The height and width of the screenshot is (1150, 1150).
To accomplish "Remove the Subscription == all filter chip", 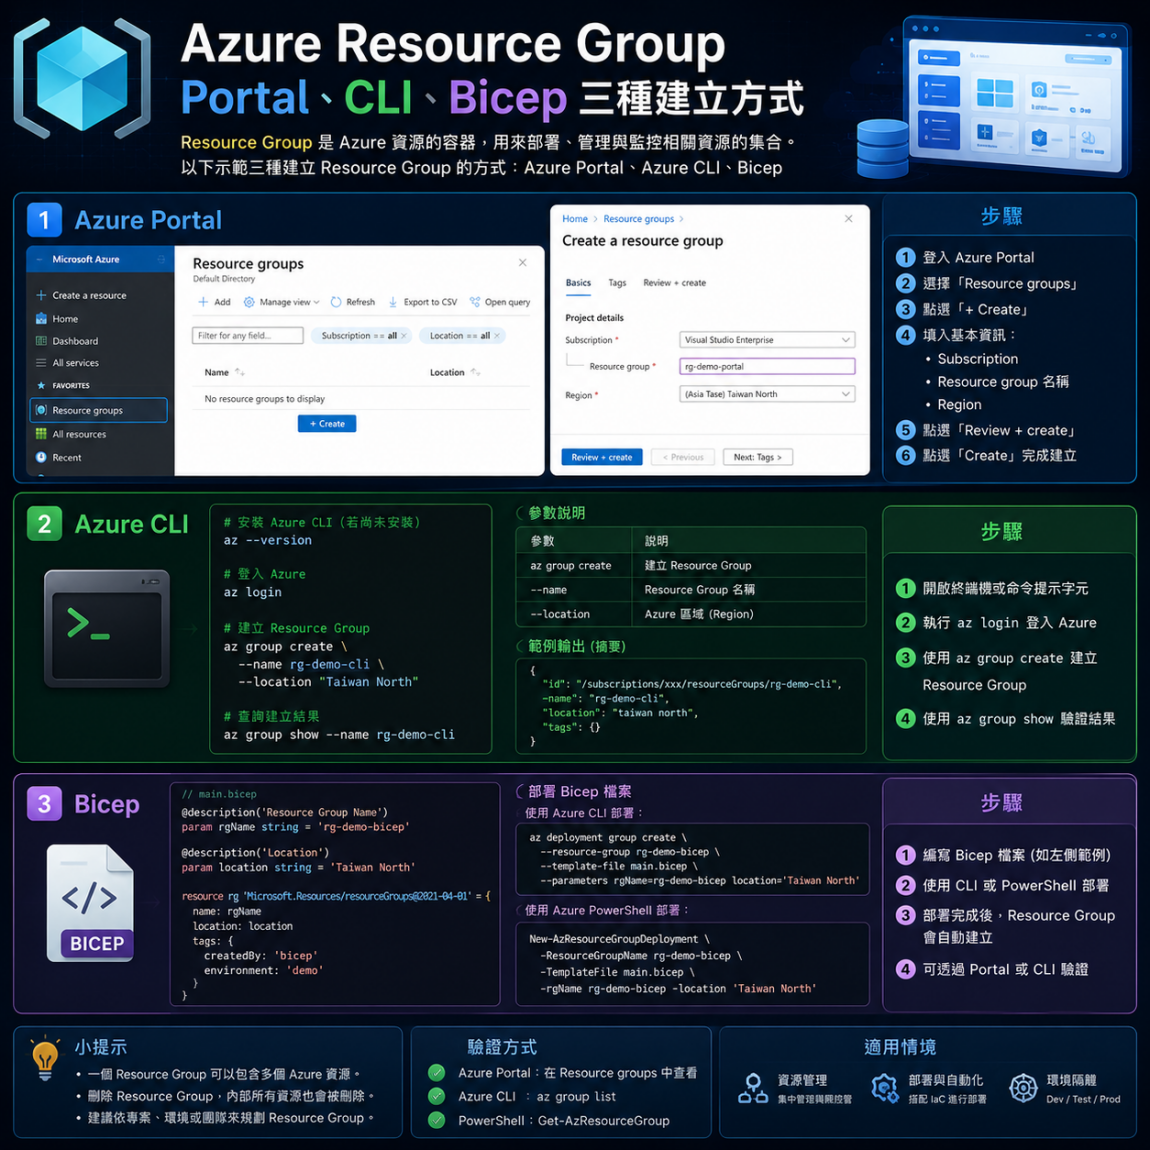I will click(403, 336).
